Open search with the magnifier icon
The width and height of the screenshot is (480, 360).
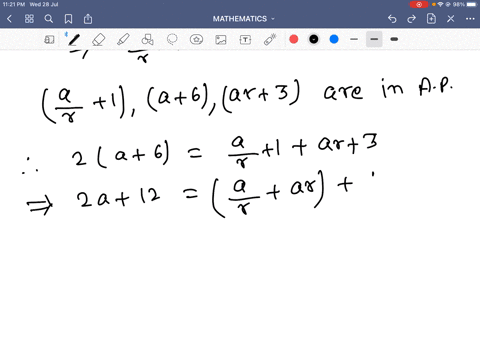coord(49,19)
